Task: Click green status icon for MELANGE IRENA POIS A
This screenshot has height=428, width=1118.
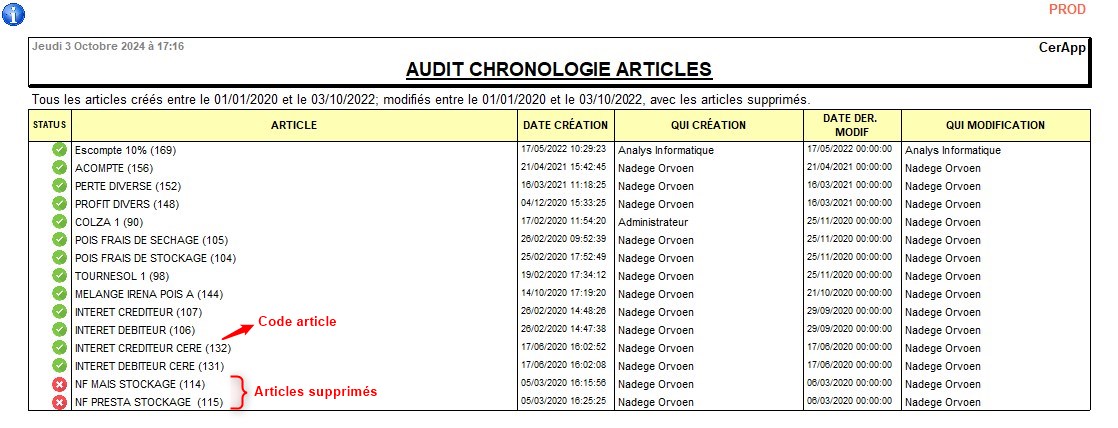Action: (x=59, y=294)
